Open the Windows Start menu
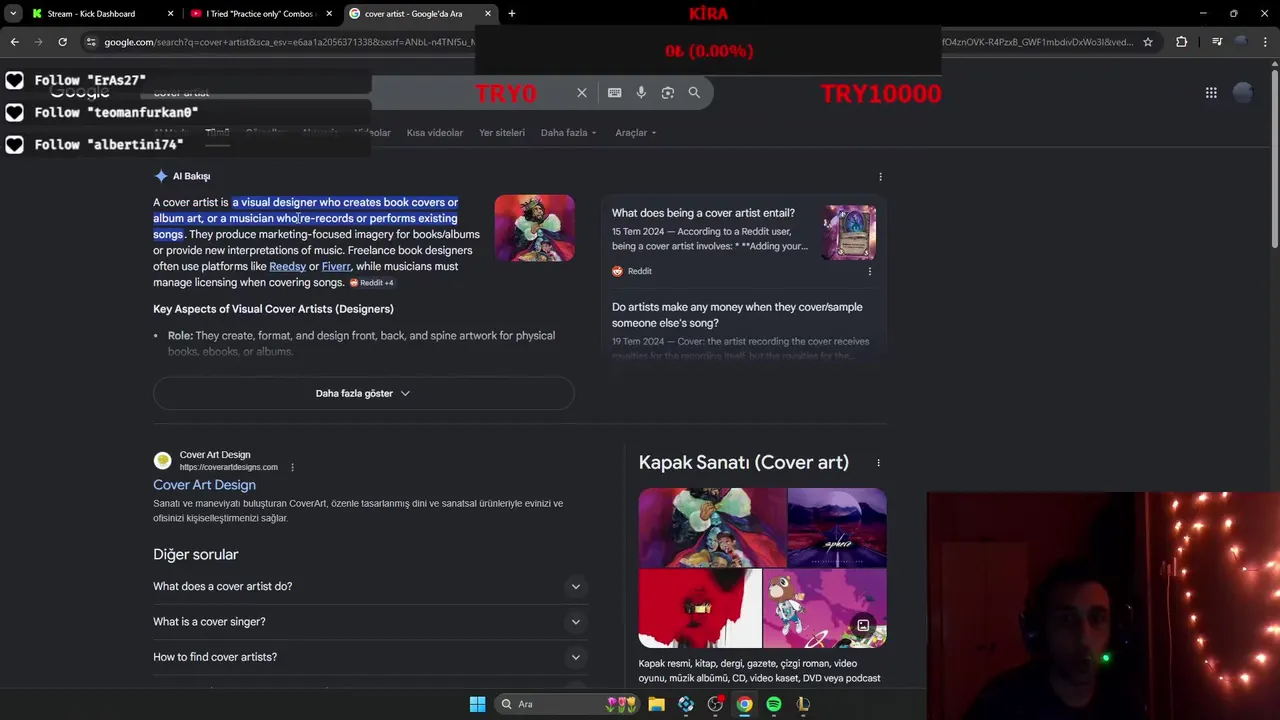The image size is (1280, 720). (477, 704)
